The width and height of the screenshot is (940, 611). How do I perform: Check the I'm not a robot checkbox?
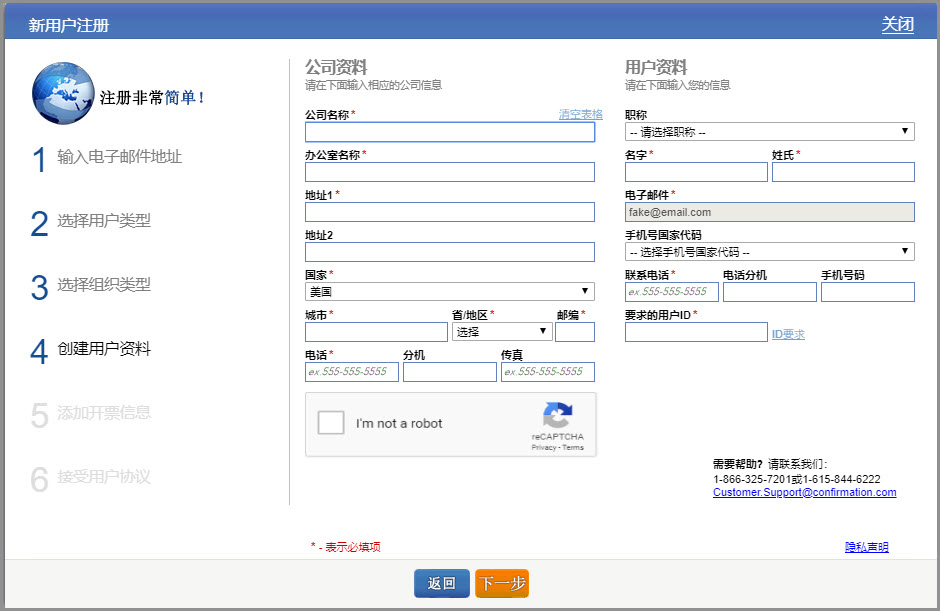coord(331,423)
